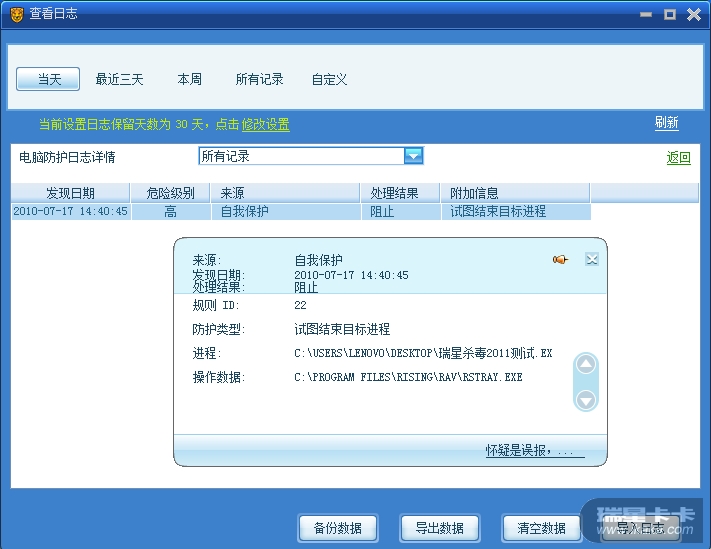Click the 阻止 result cell in table
711x549 pixels.
point(401,212)
